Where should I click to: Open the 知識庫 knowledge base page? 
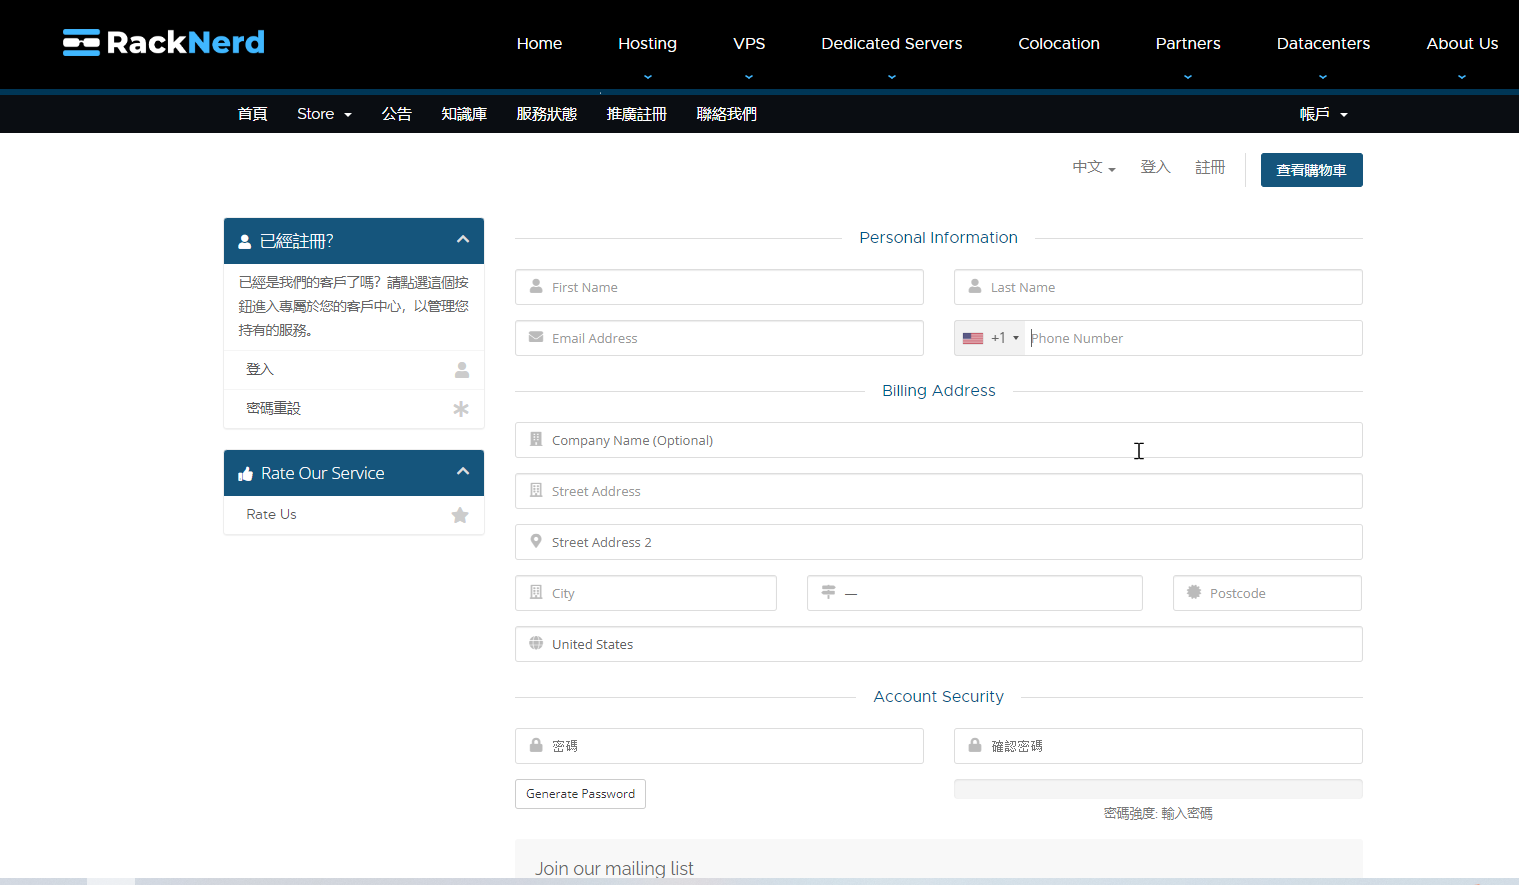[x=464, y=114]
